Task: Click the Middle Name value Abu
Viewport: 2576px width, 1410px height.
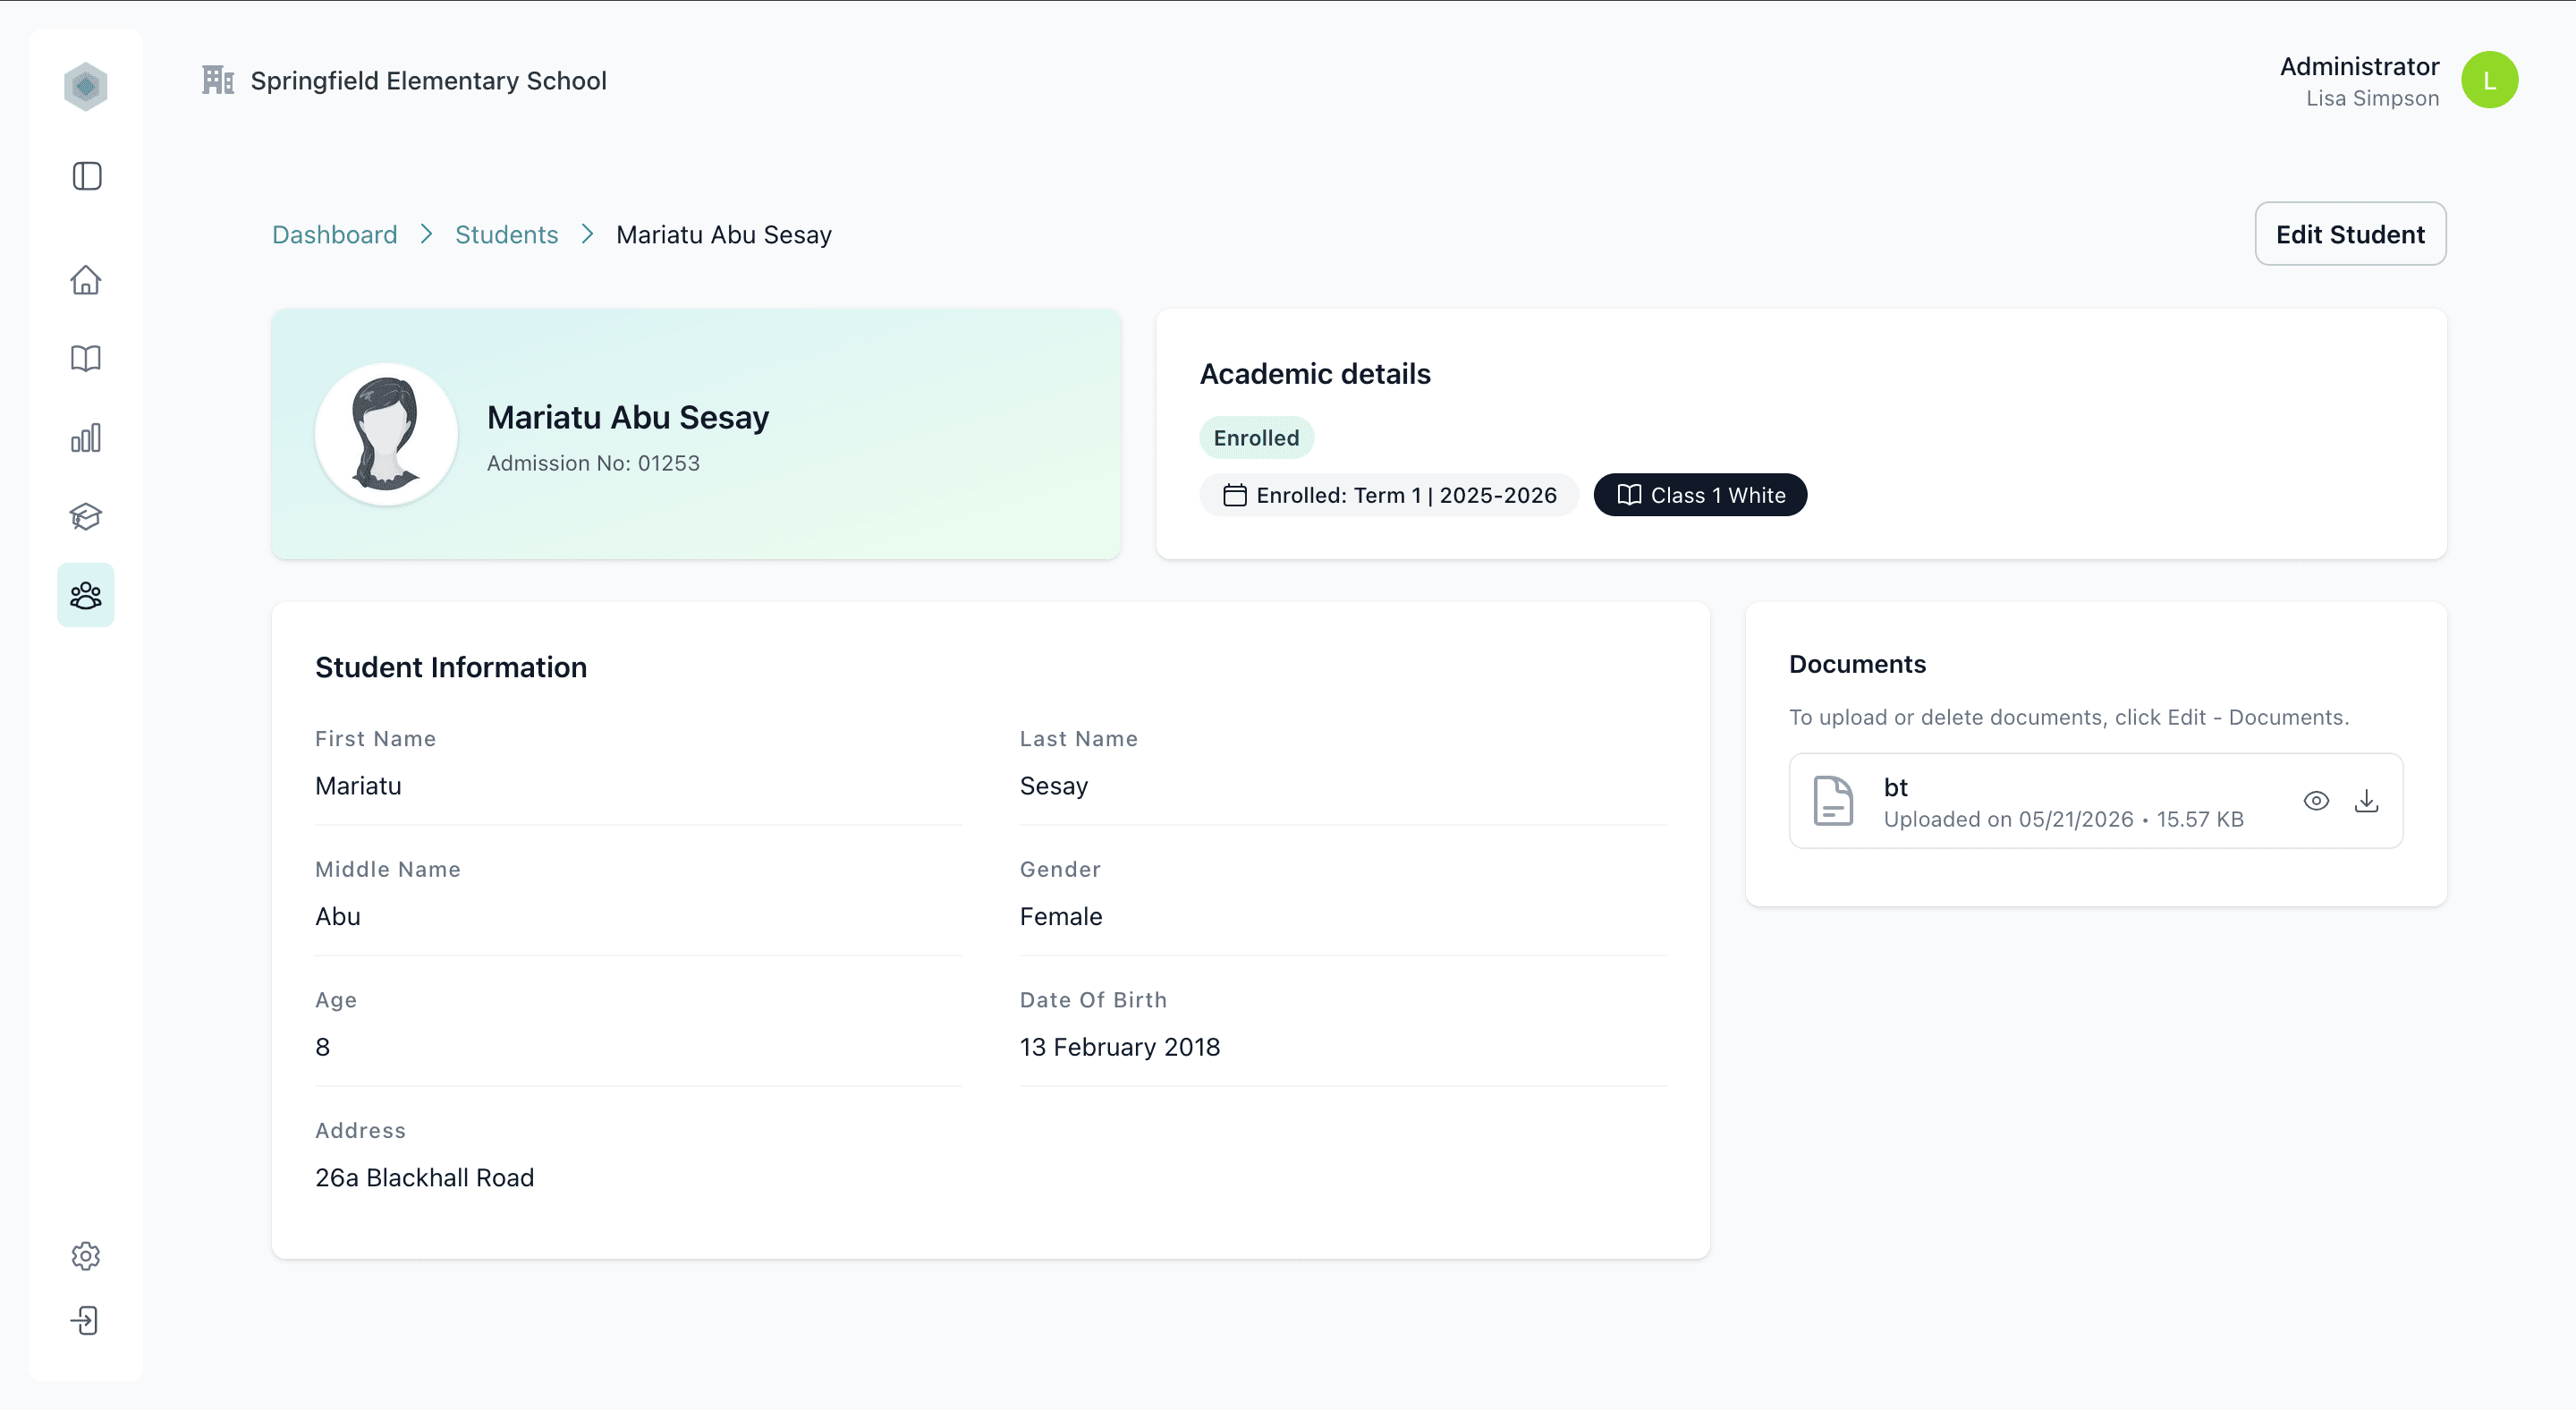Action: (338, 917)
